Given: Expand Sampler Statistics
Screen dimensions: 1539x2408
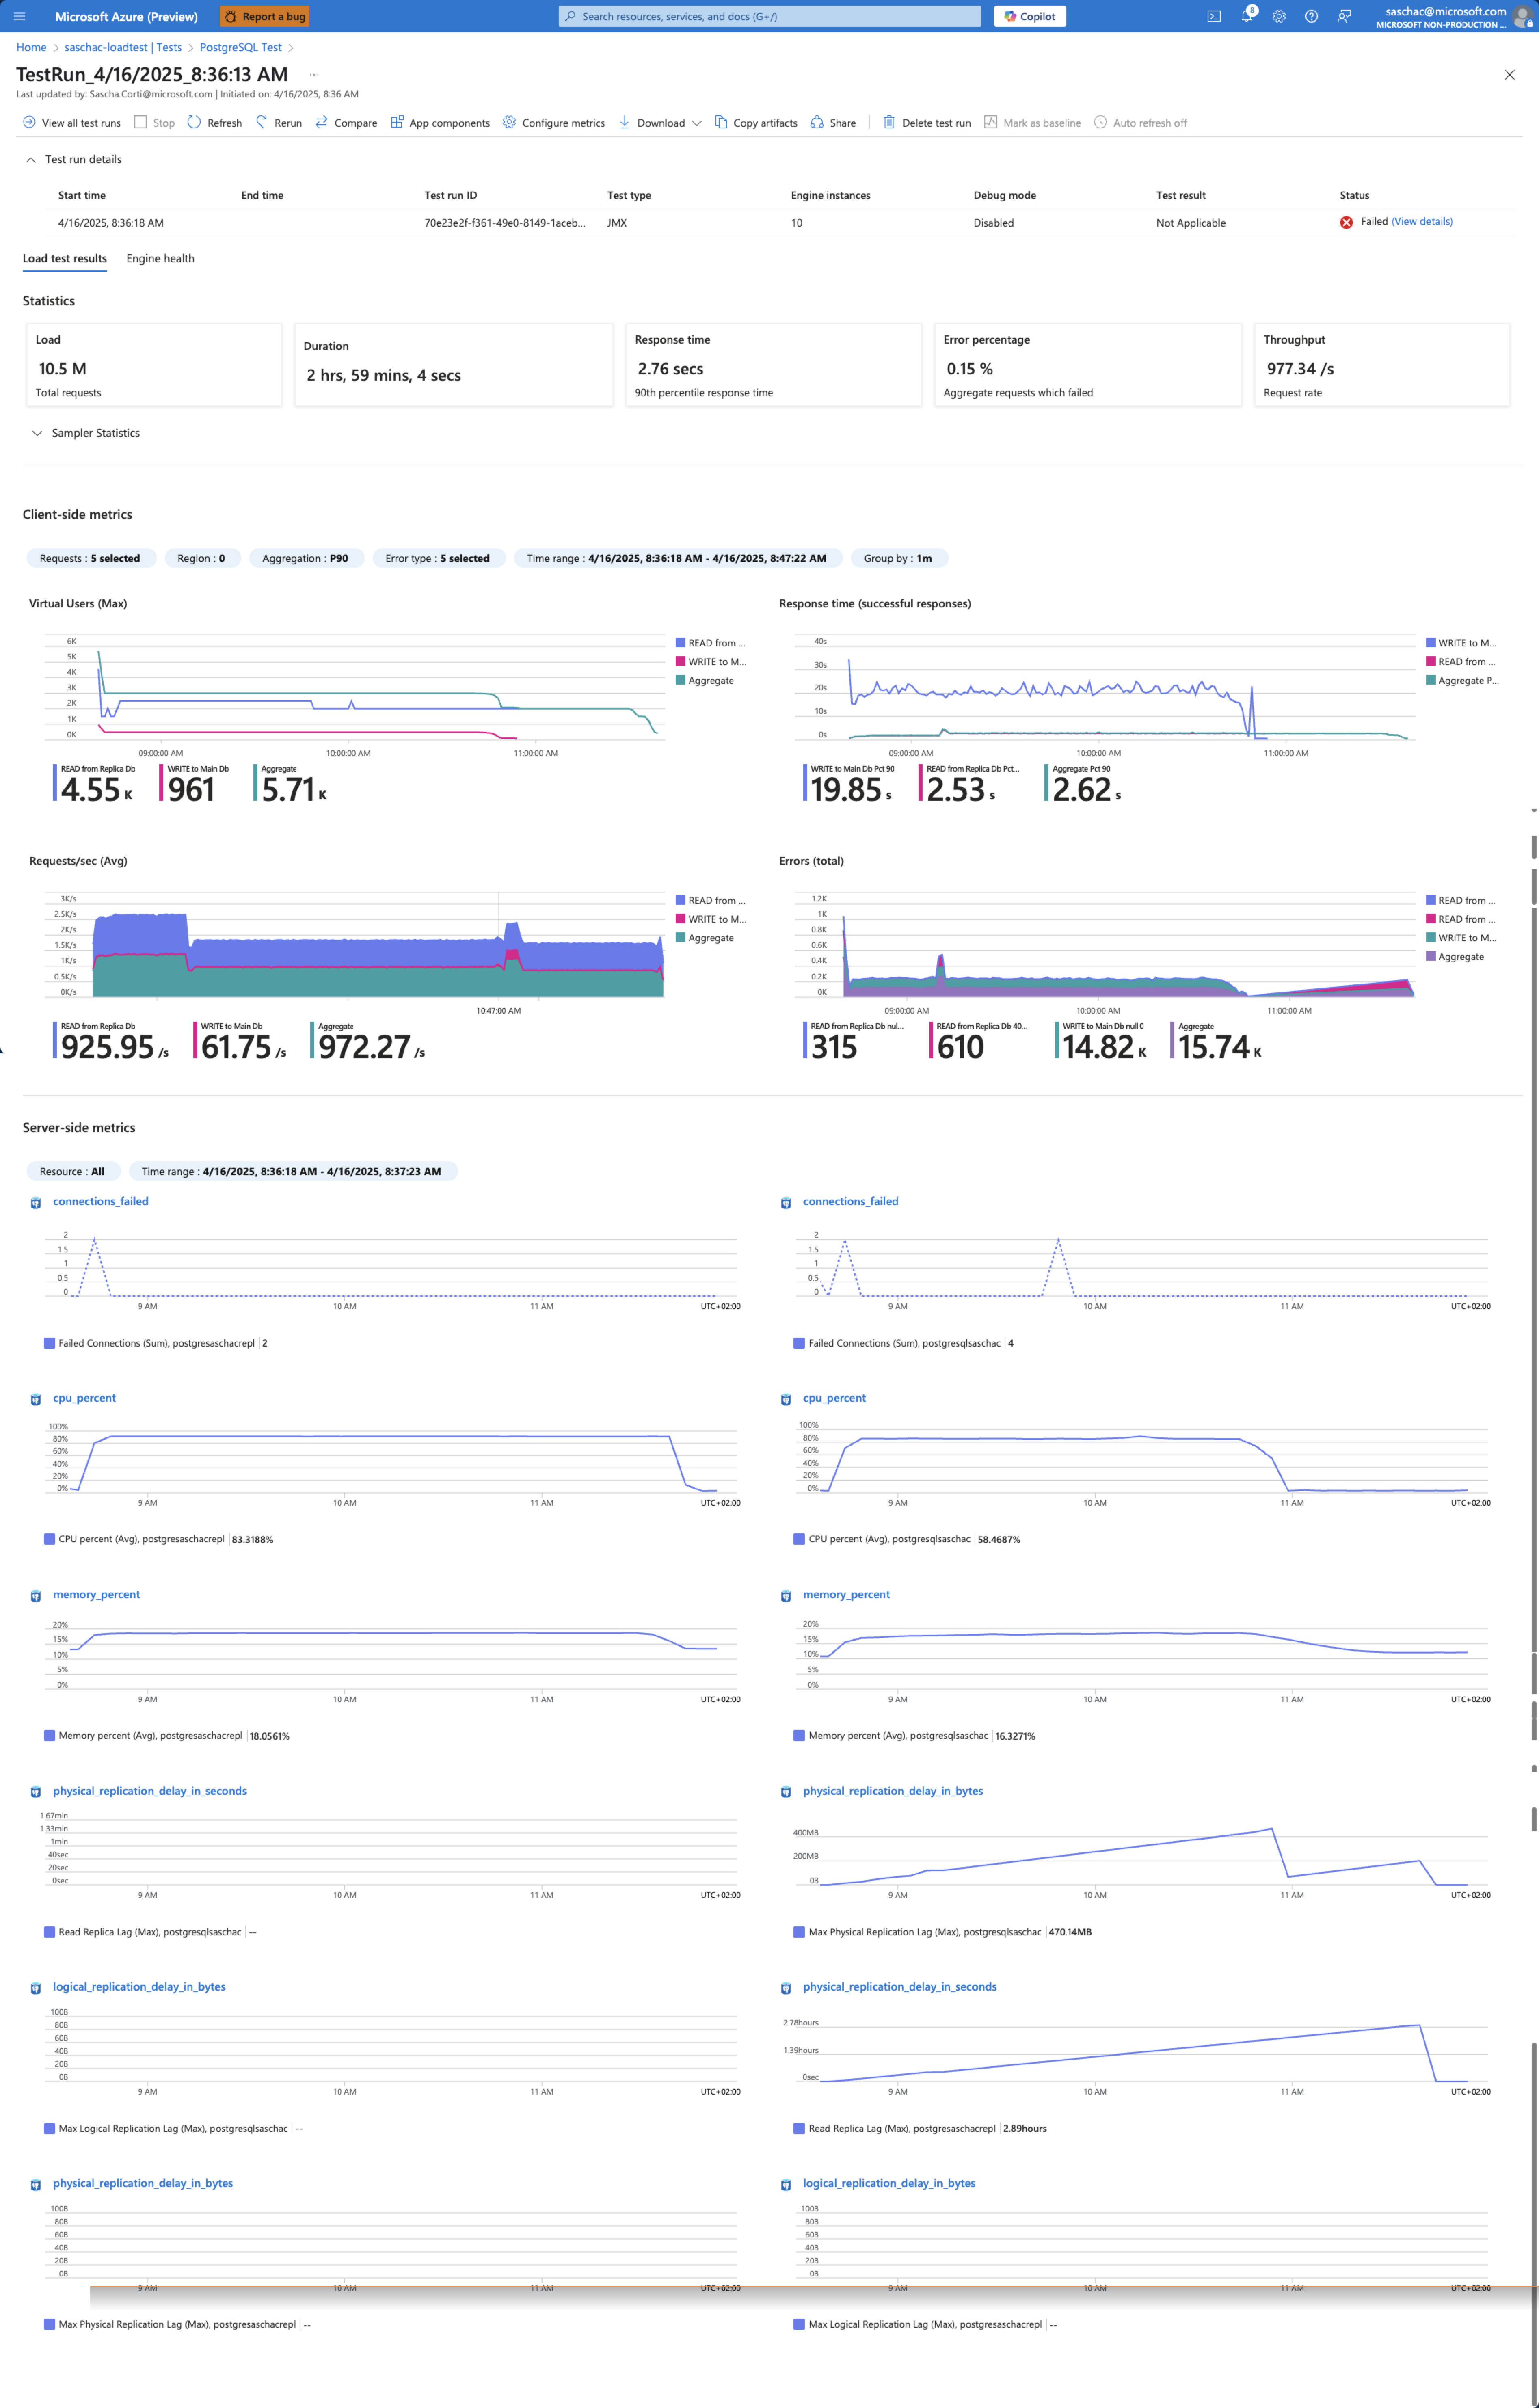Looking at the screenshot, I should click(x=86, y=433).
